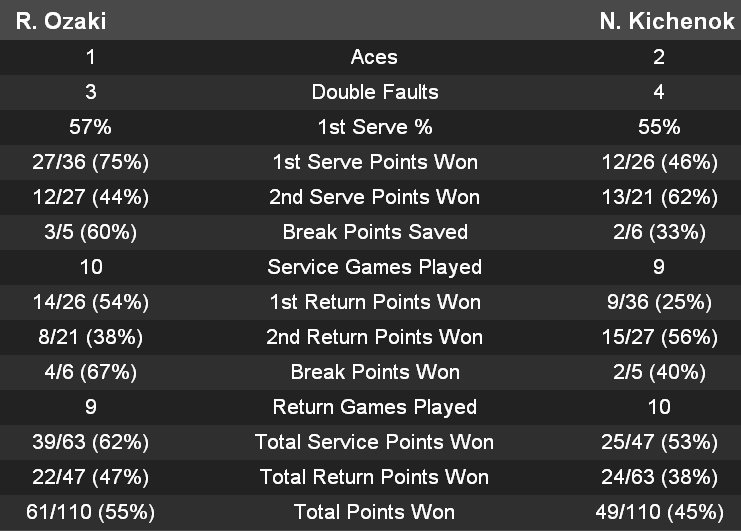Select Kichenok's 49/110 (45%) total points value
Viewport: 741px width, 531px height.
(659, 512)
